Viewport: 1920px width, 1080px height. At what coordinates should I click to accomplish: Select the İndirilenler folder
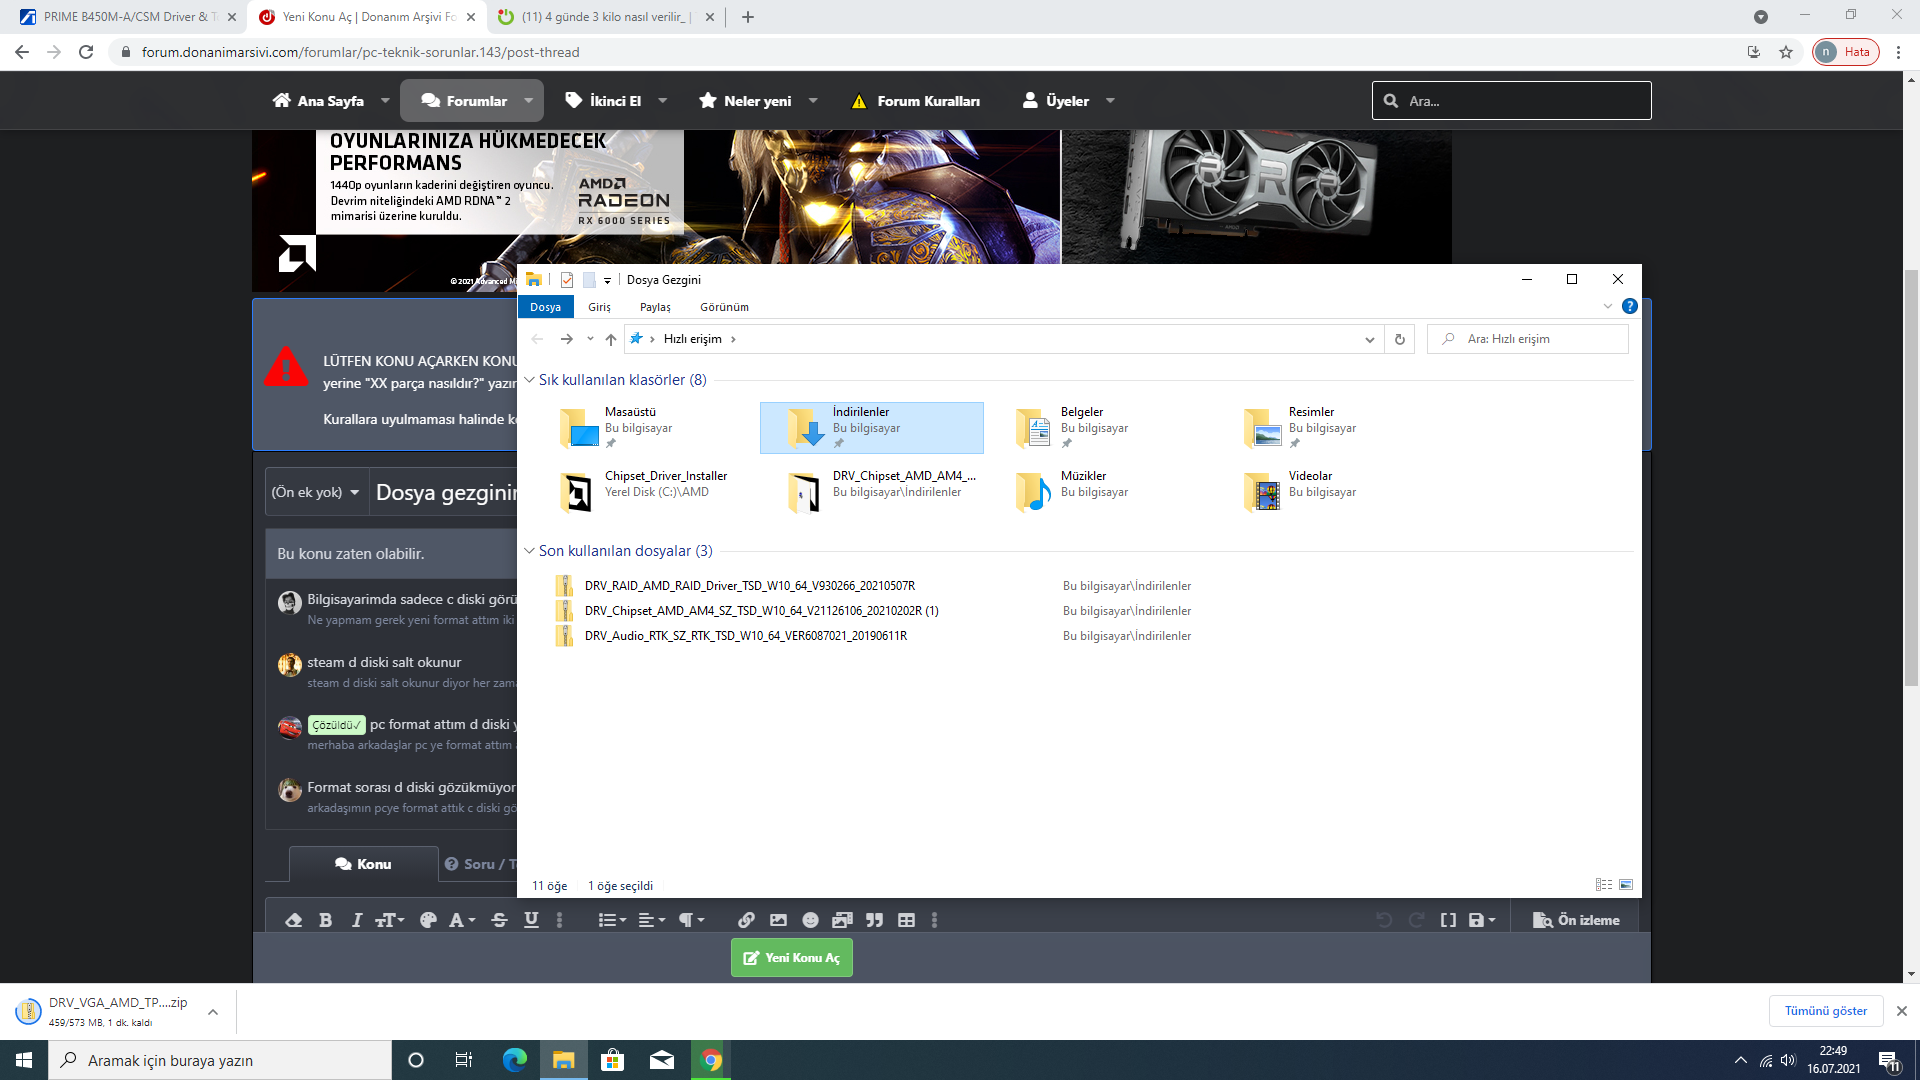(871, 428)
